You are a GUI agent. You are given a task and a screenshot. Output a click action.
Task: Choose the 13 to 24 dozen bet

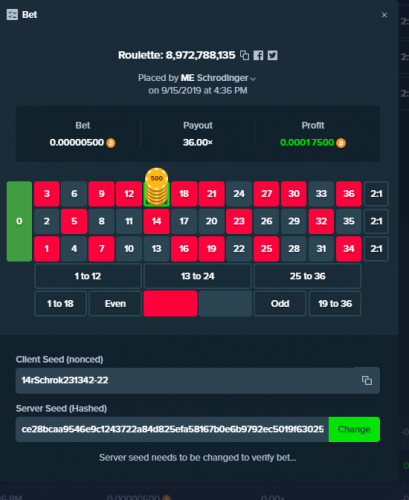(198, 276)
